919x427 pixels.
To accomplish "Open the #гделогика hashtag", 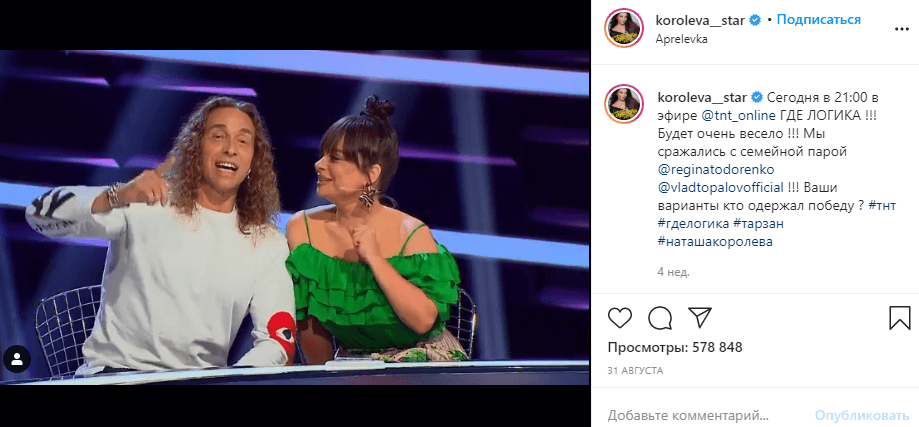I will [x=694, y=224].
